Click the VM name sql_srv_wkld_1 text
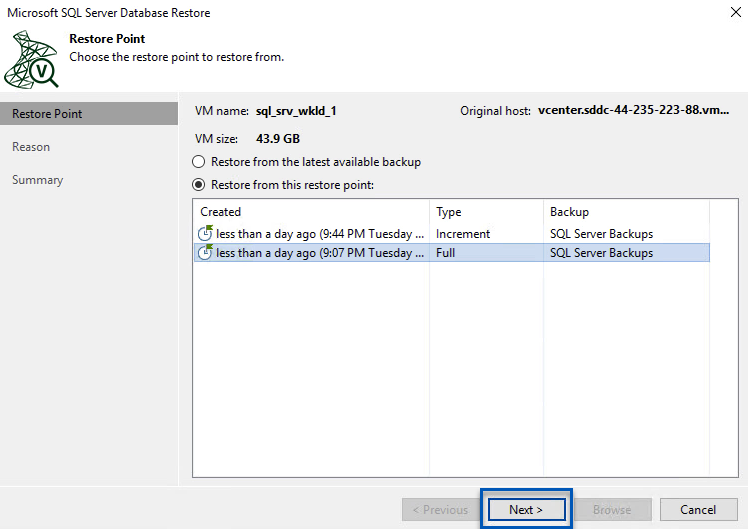This screenshot has width=748, height=529. tap(296, 111)
